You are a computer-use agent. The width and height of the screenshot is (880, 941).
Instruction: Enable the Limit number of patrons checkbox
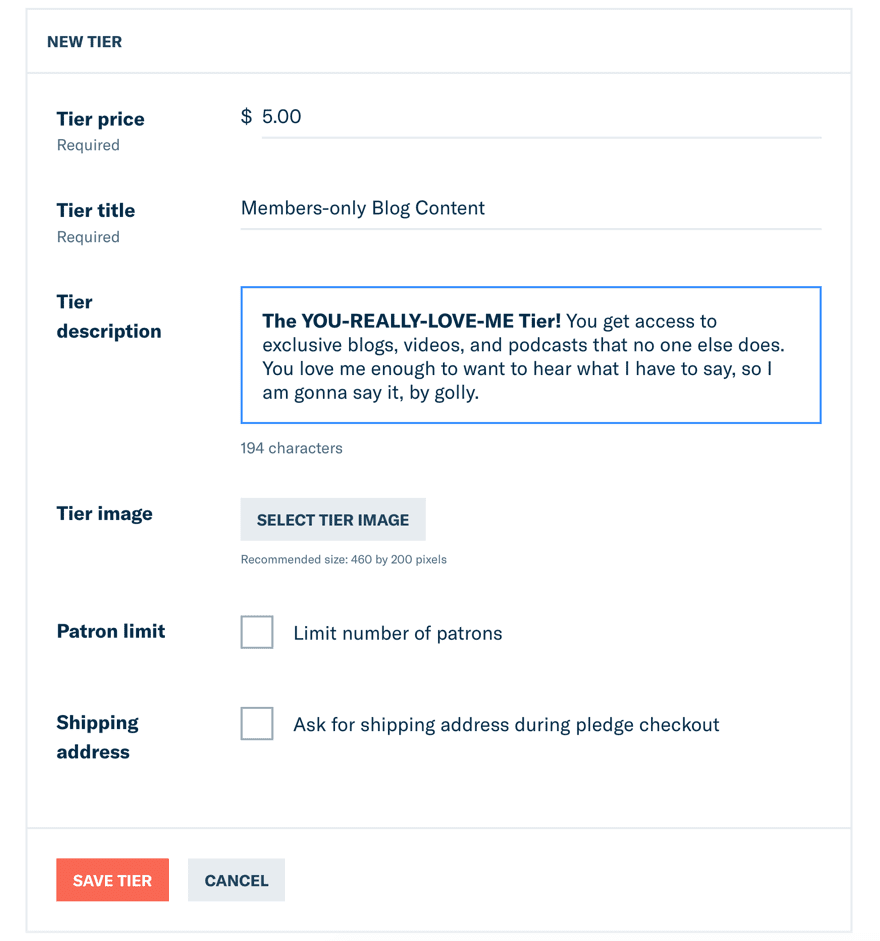(257, 633)
